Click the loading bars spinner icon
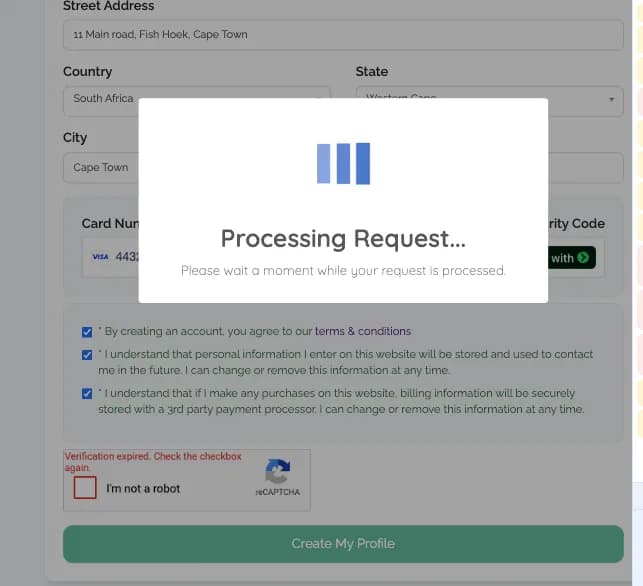This screenshot has height=586, width=643. coord(344,164)
